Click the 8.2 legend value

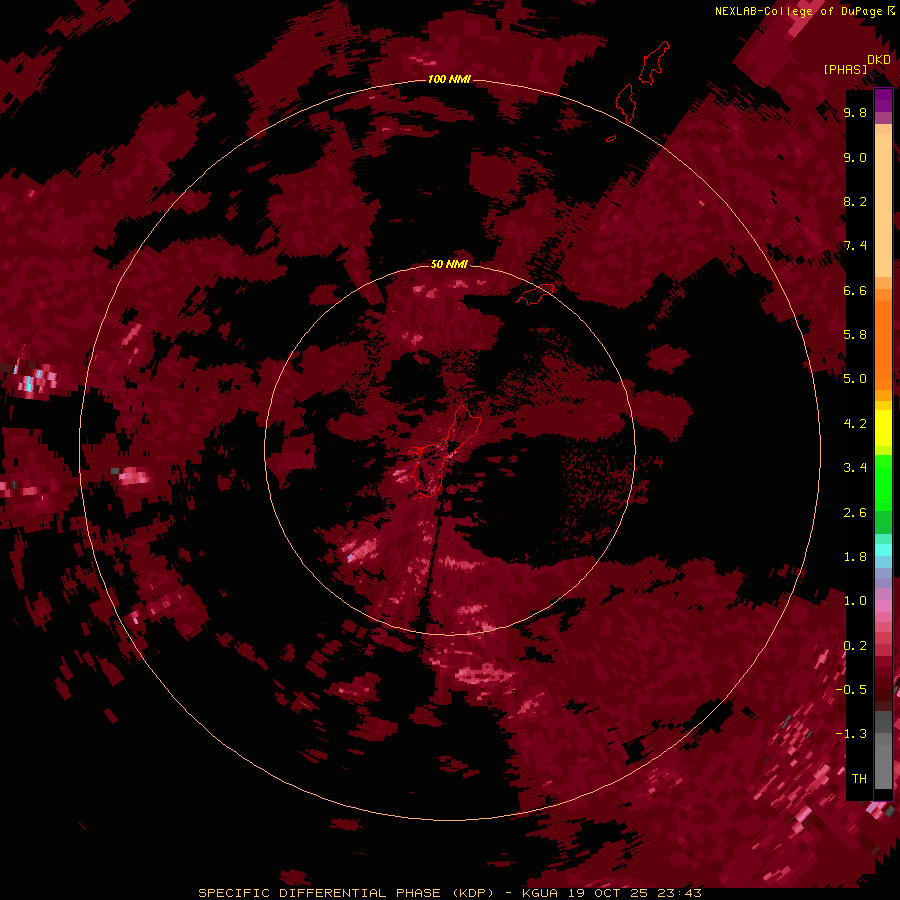(x=855, y=201)
